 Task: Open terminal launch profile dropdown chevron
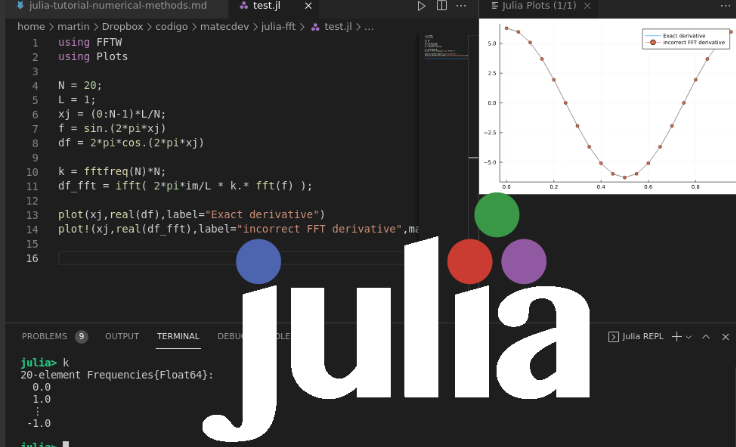[689, 337]
